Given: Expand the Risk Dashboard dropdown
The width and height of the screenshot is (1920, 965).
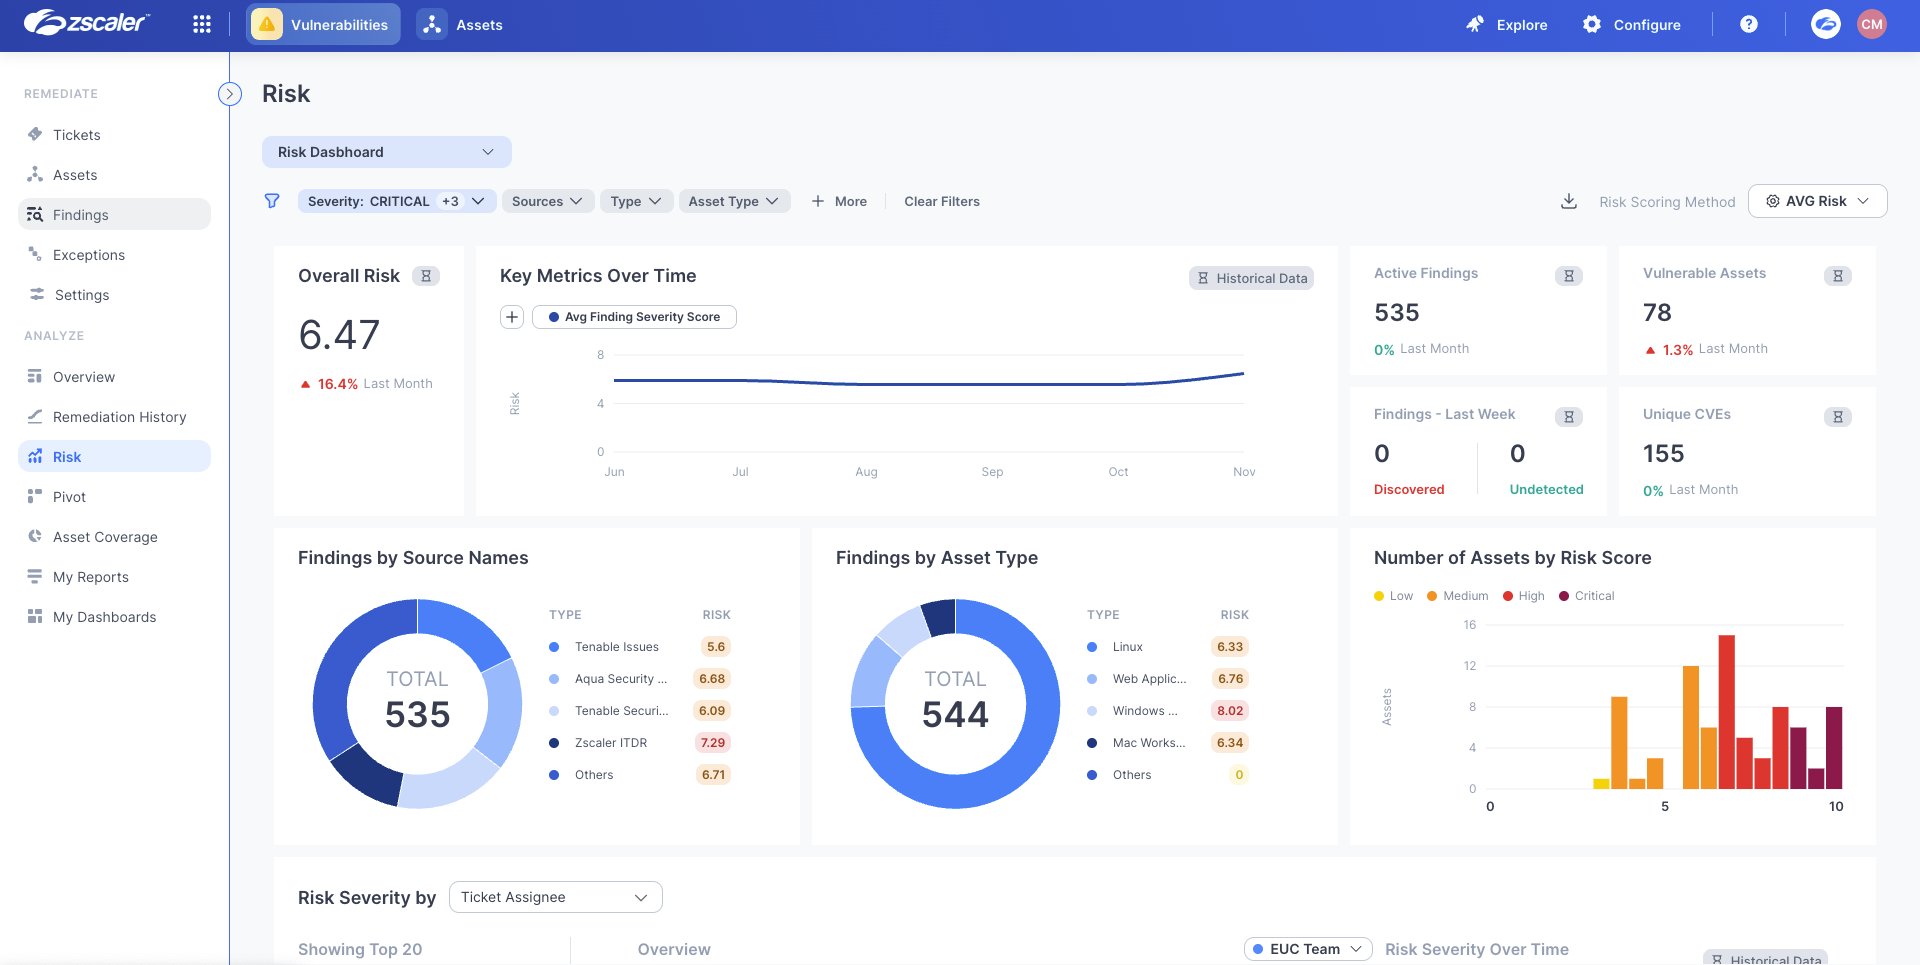Looking at the screenshot, I should point(386,152).
